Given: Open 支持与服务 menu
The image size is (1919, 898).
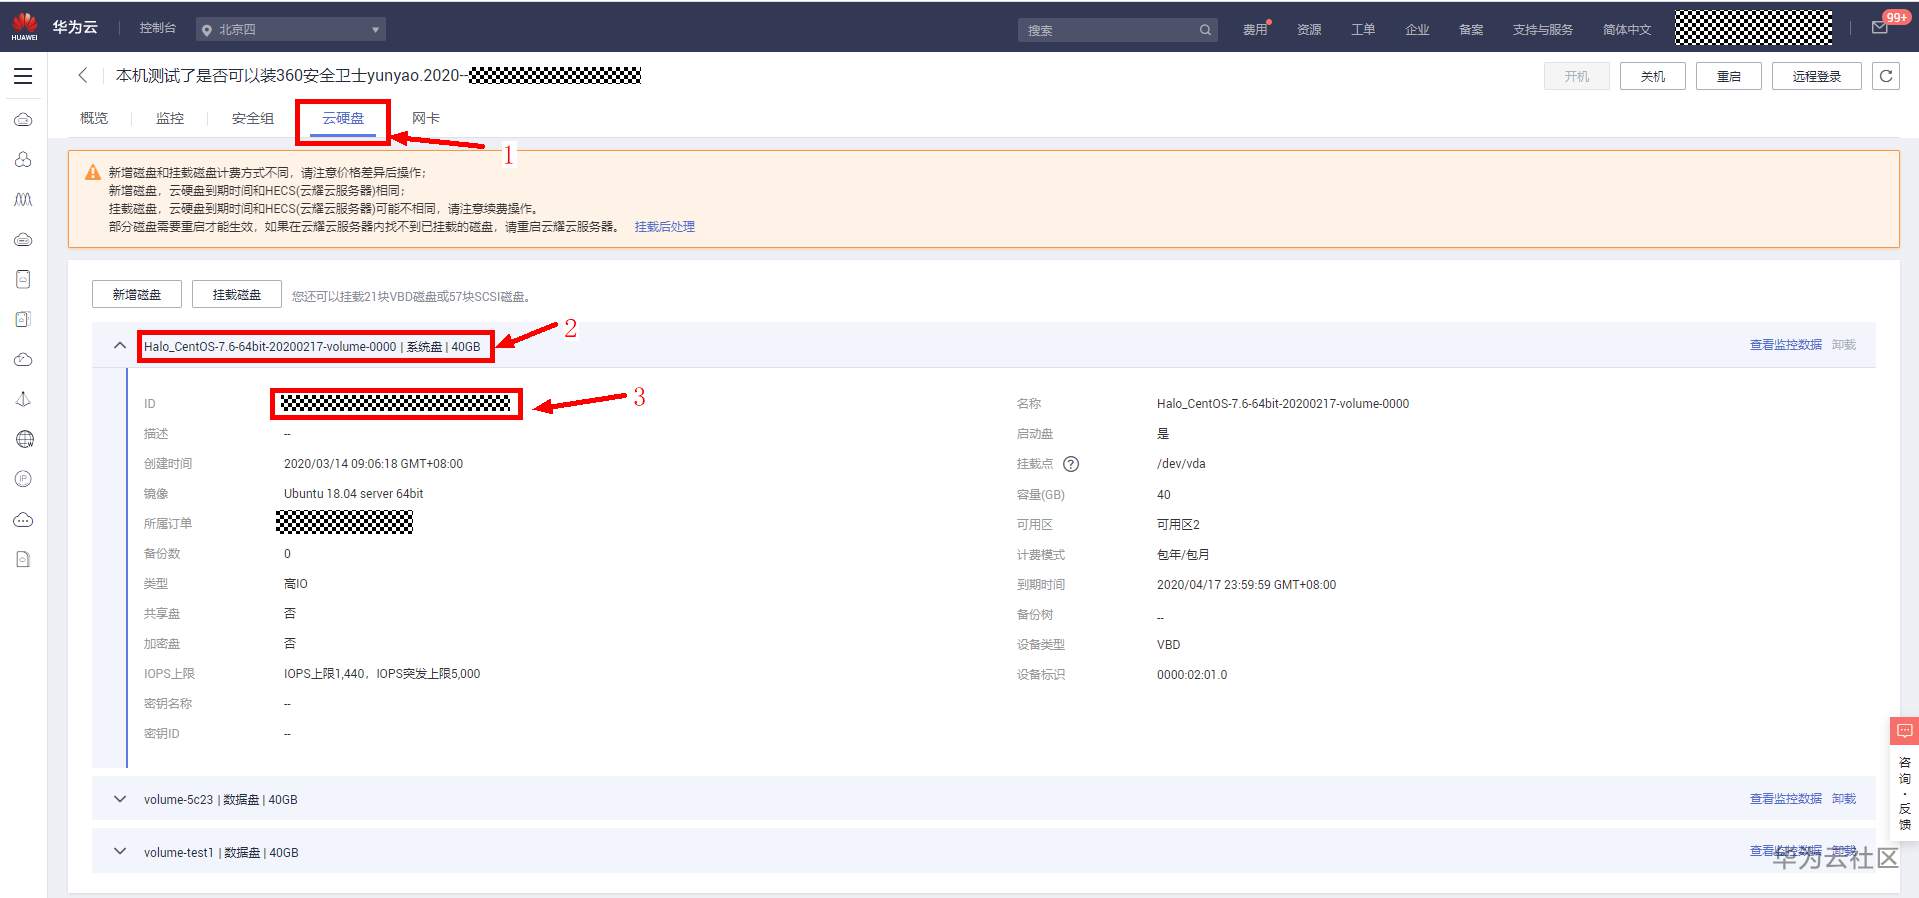Looking at the screenshot, I should (1543, 30).
